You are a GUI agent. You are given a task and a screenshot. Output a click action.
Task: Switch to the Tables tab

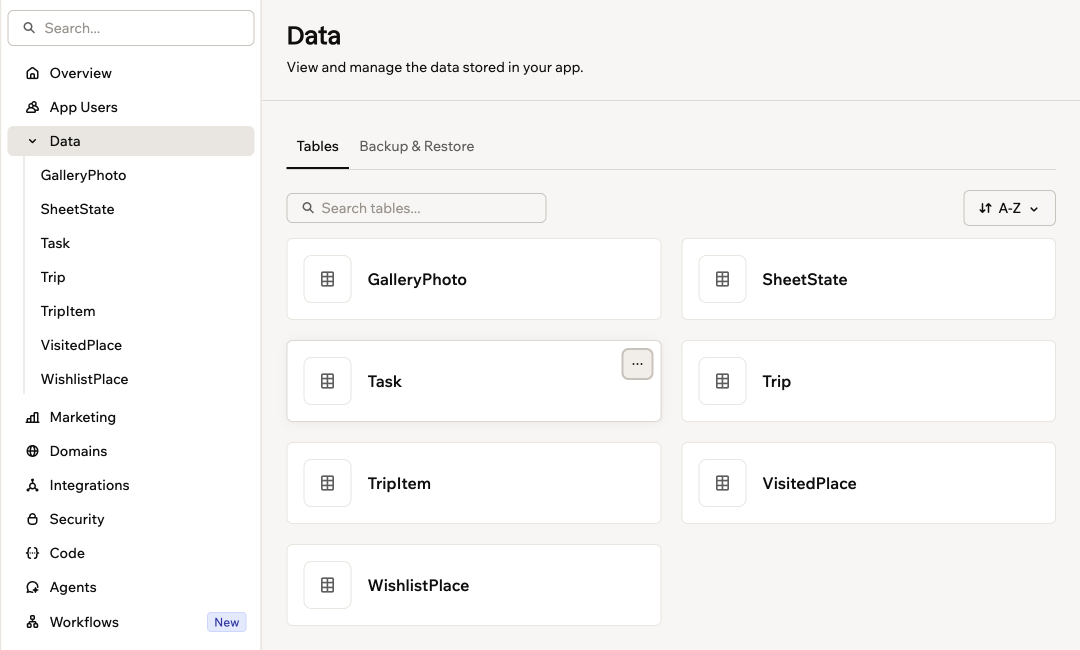click(x=318, y=146)
